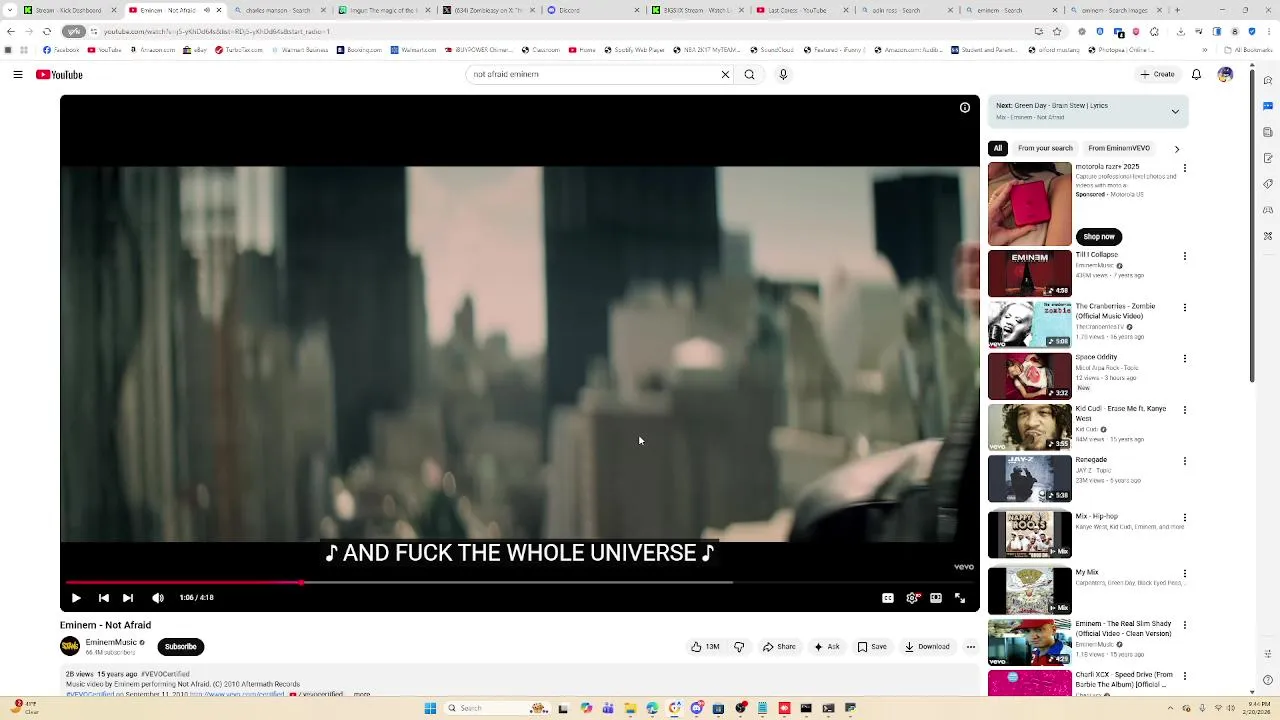Click the Create button
The image size is (1280, 720).
[x=1158, y=74]
